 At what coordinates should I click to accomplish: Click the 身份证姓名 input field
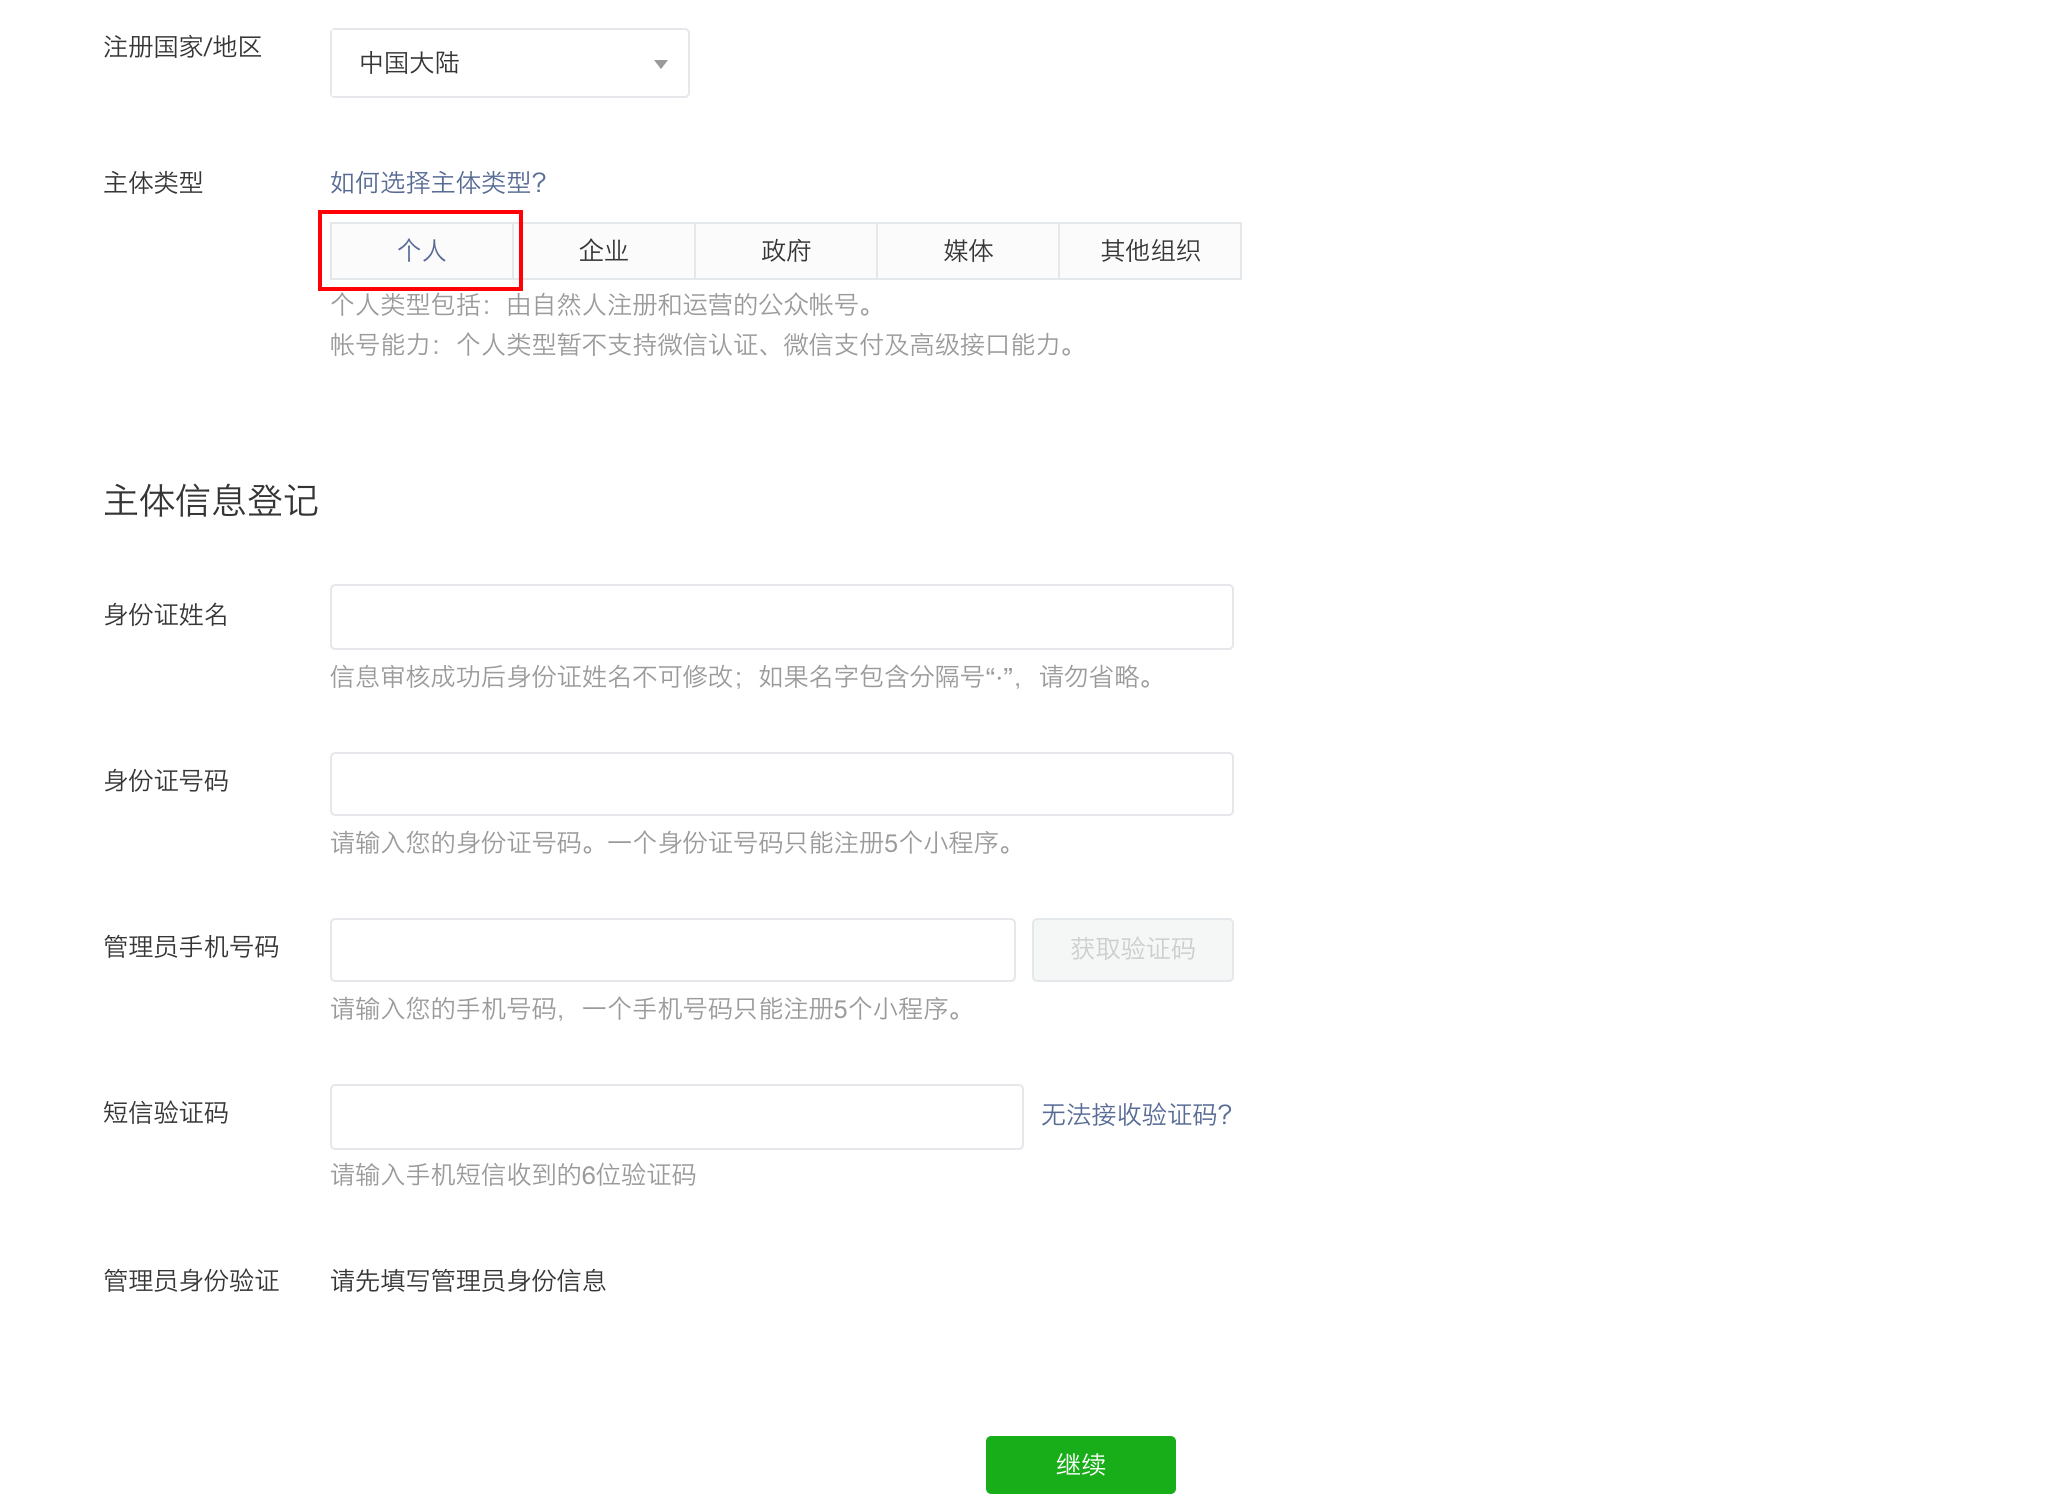pyautogui.click(x=781, y=616)
